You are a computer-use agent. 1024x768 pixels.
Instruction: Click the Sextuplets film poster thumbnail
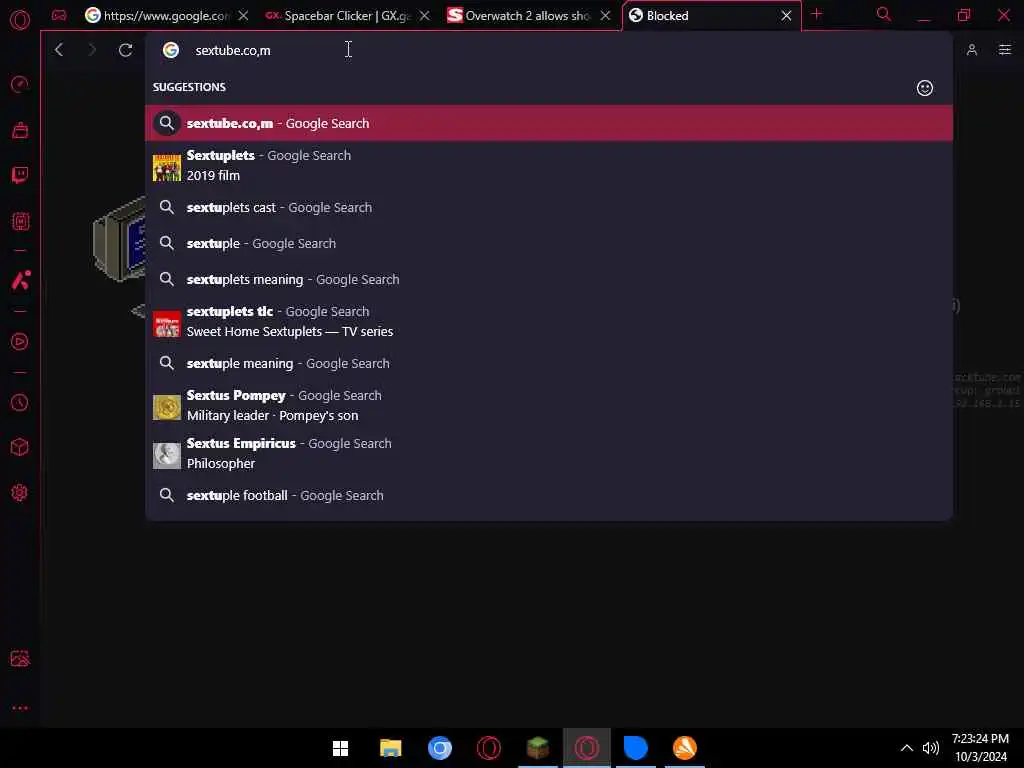tap(167, 168)
